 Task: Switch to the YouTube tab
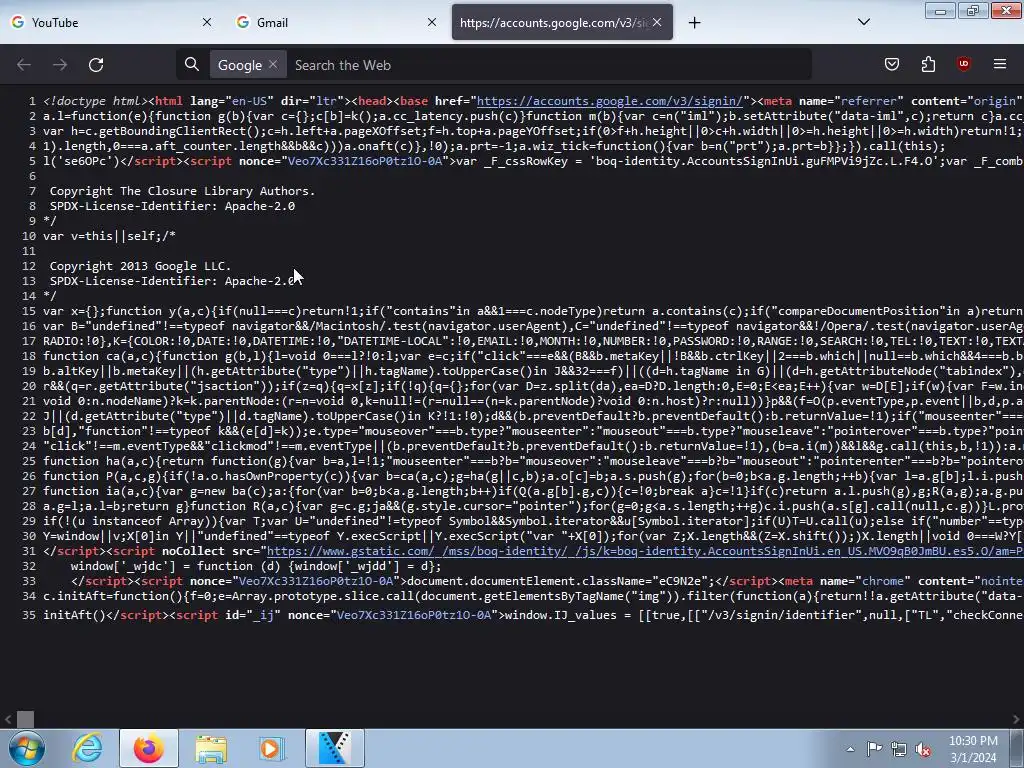pyautogui.click(x=111, y=22)
